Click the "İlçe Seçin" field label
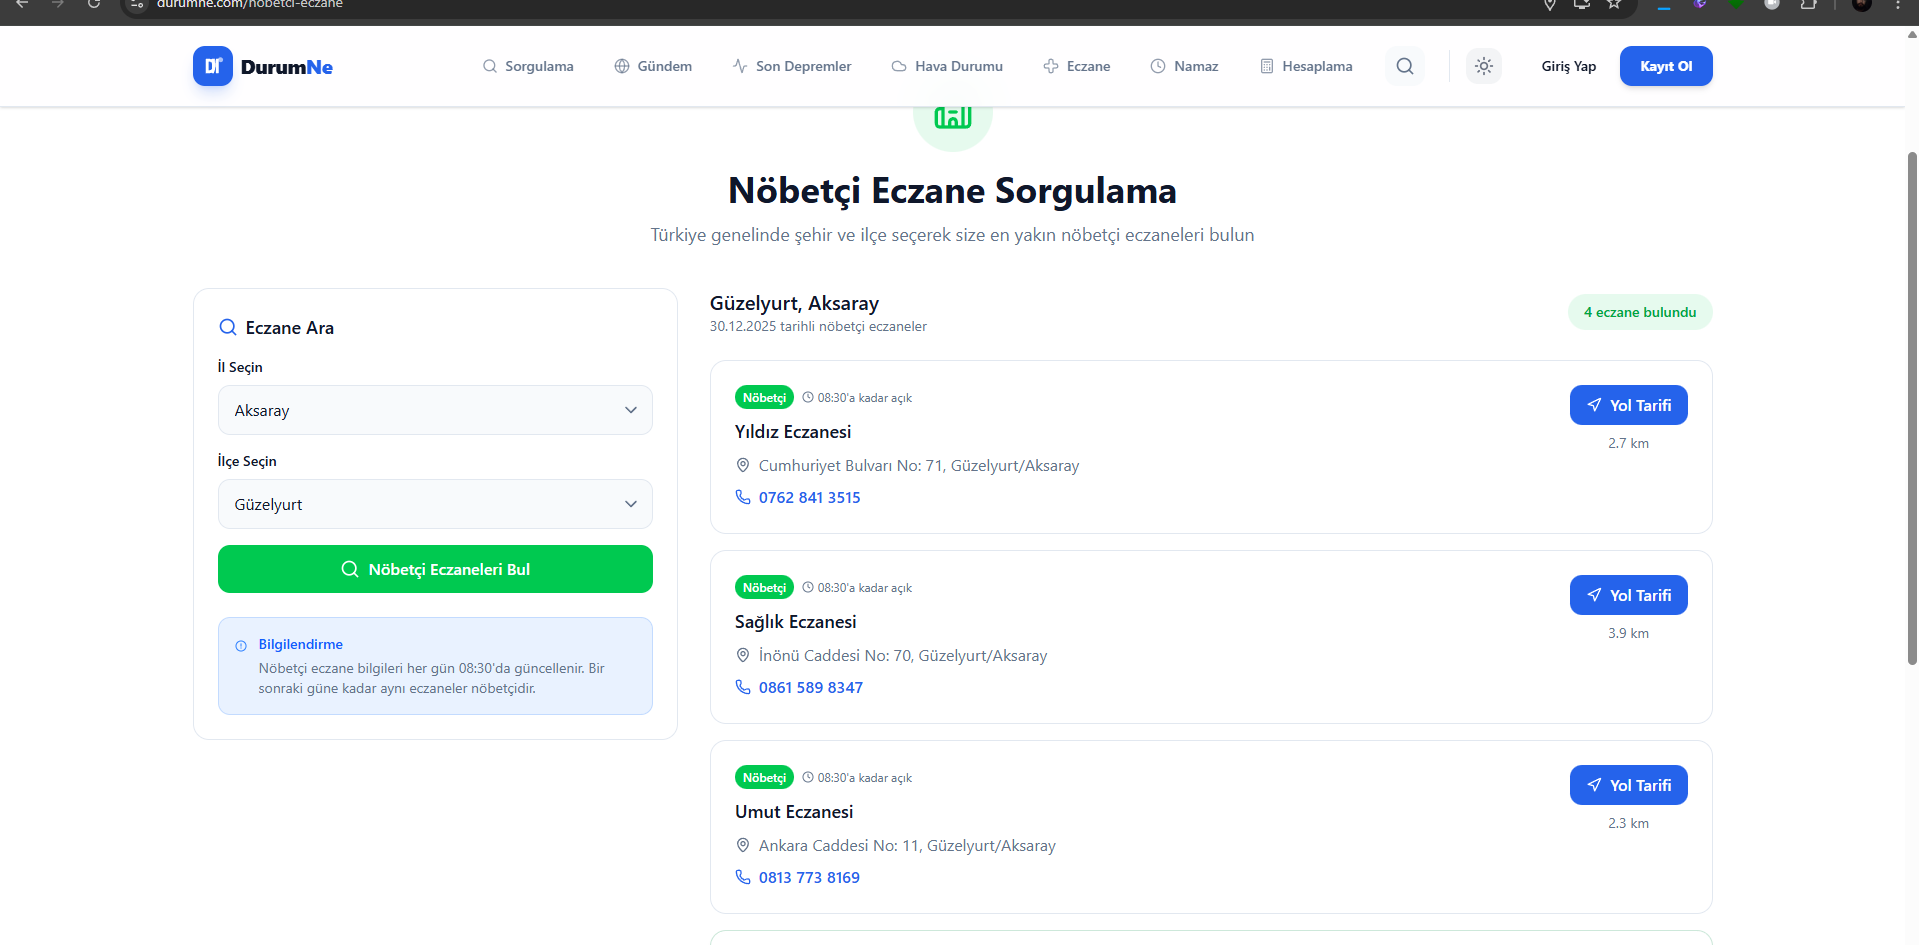Image resolution: width=1919 pixels, height=945 pixels. point(247,461)
